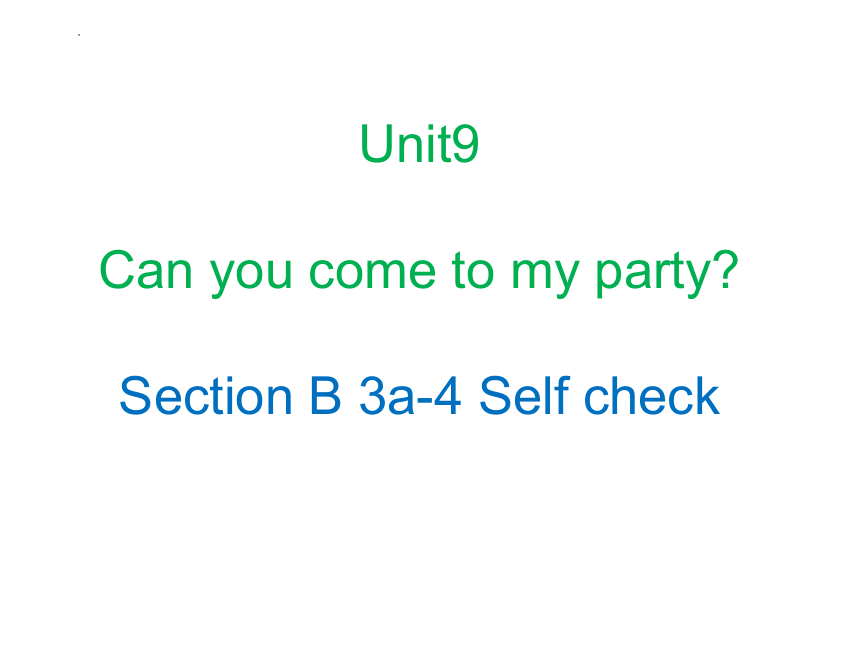Click the capital C of Can
860x645 pixels.
coord(117,270)
